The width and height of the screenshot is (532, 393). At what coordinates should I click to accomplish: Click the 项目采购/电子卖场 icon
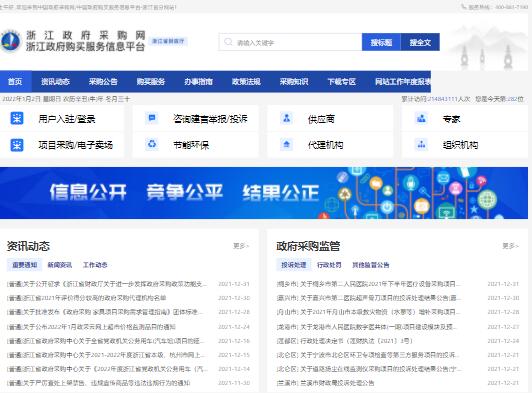click(17, 145)
